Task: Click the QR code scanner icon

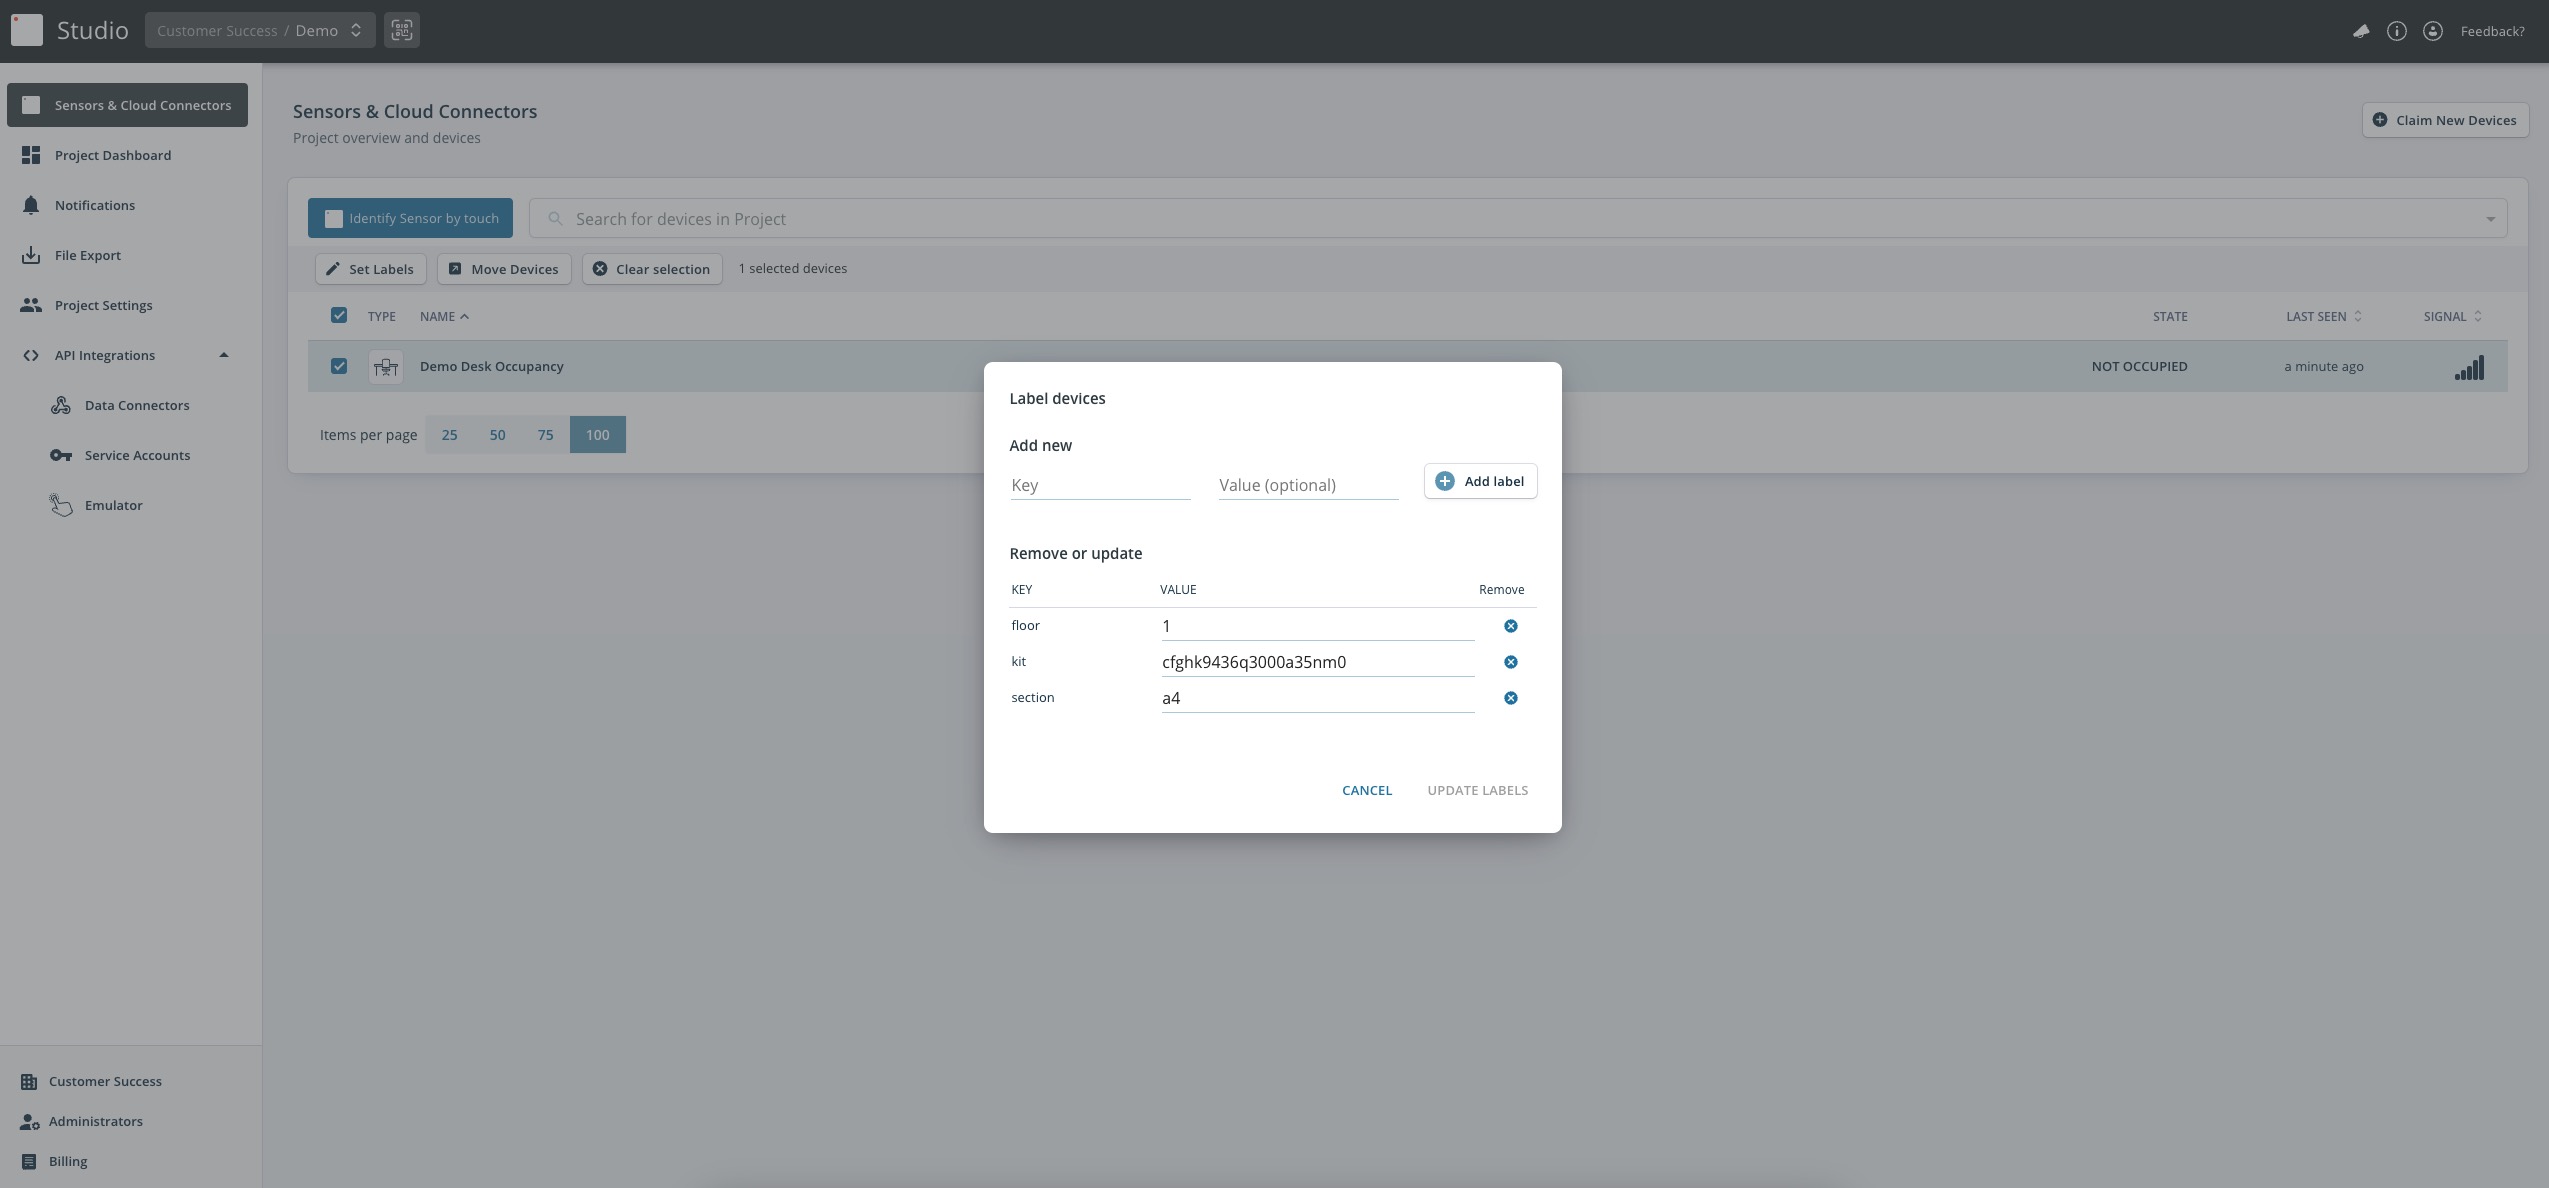Action: pyautogui.click(x=400, y=29)
